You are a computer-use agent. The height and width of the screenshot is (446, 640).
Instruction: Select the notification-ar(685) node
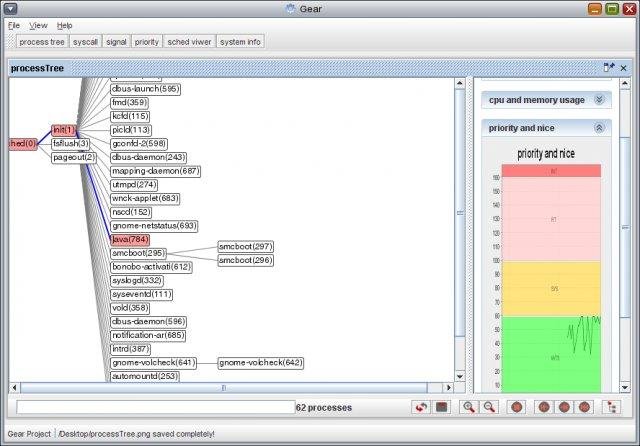tap(149, 335)
